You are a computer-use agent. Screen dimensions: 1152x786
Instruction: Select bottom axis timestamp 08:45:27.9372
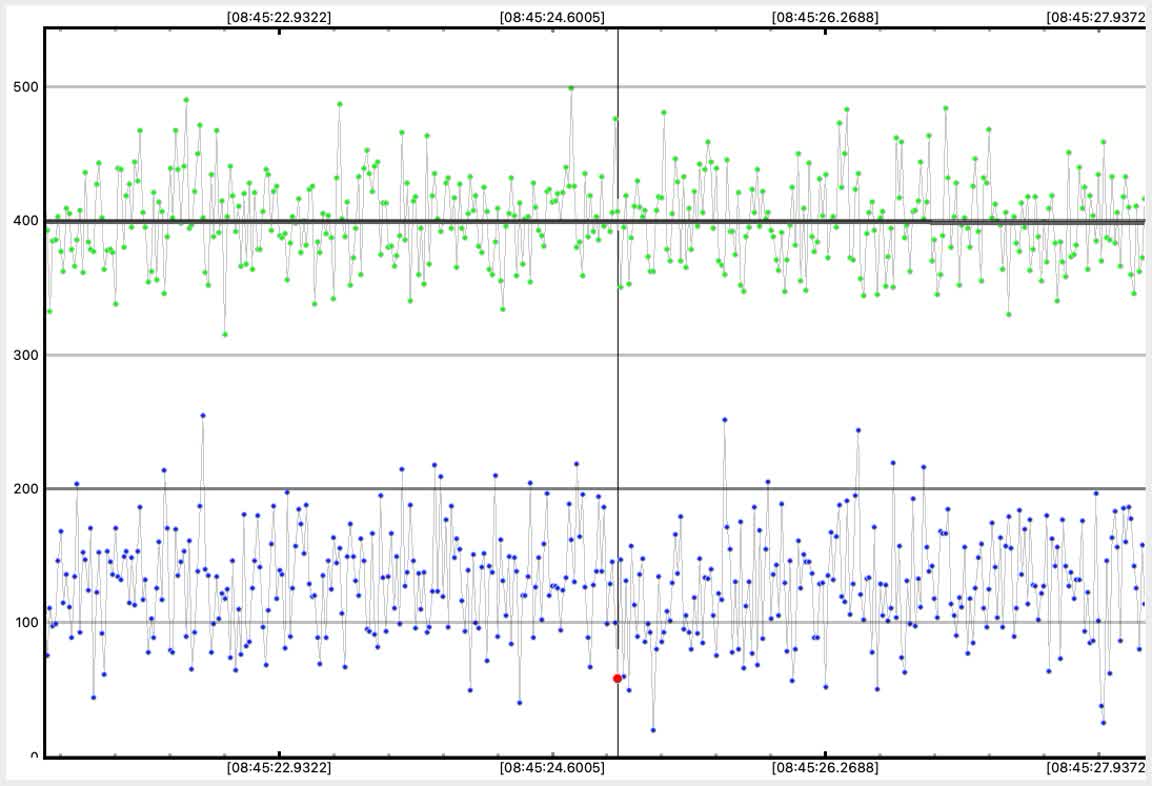coord(1098,768)
